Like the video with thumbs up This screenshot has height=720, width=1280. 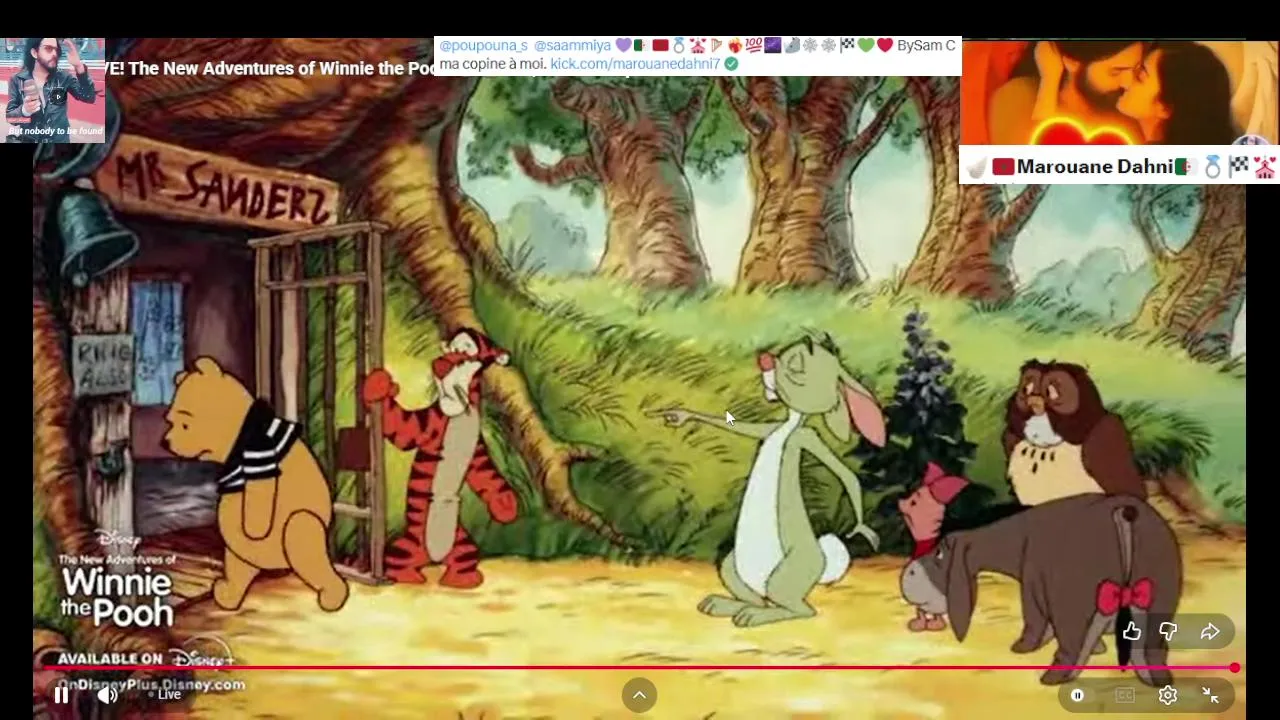coord(1131,631)
